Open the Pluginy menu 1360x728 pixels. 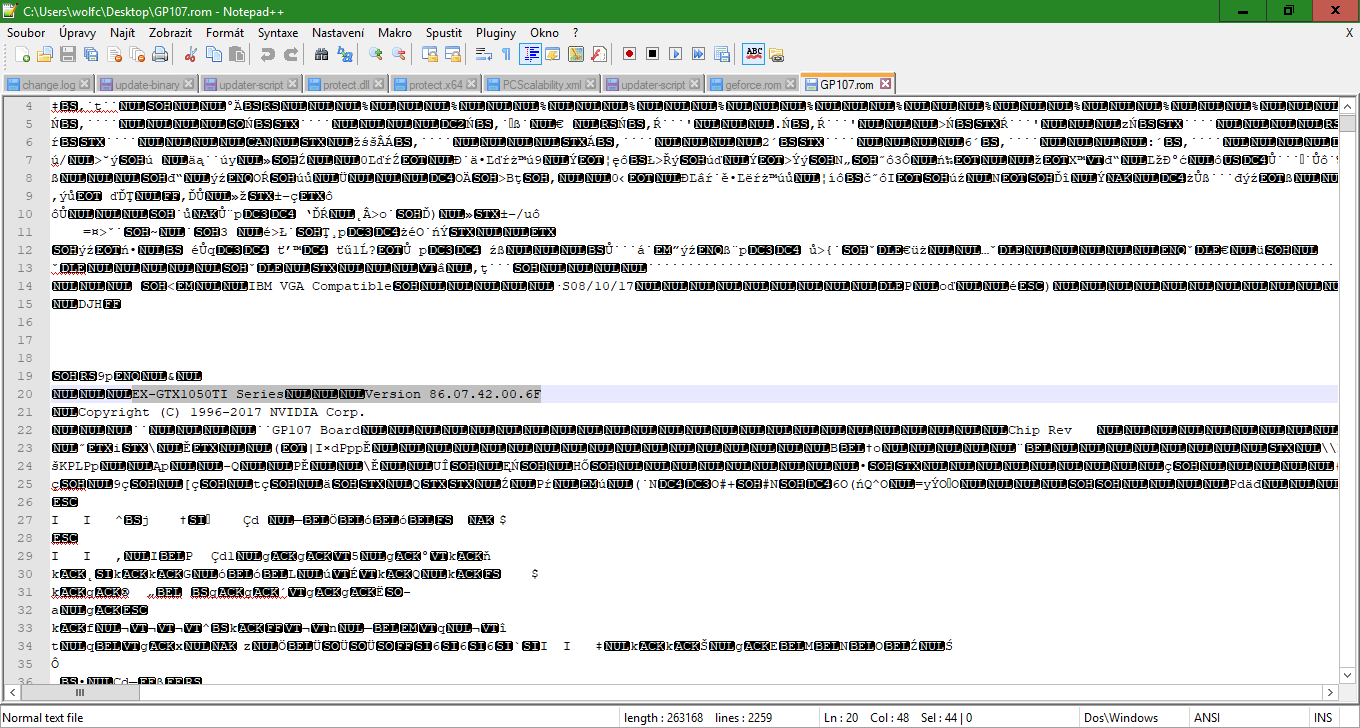coord(496,33)
